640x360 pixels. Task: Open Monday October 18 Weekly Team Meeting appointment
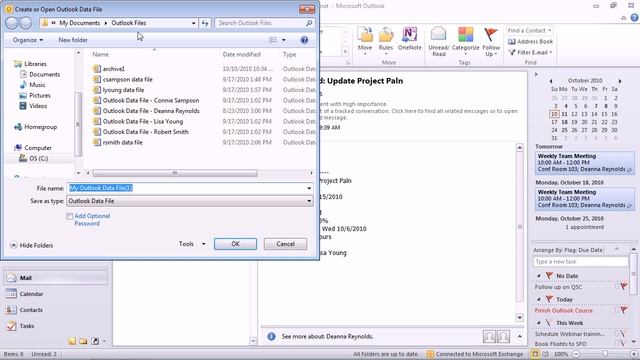pos(584,199)
